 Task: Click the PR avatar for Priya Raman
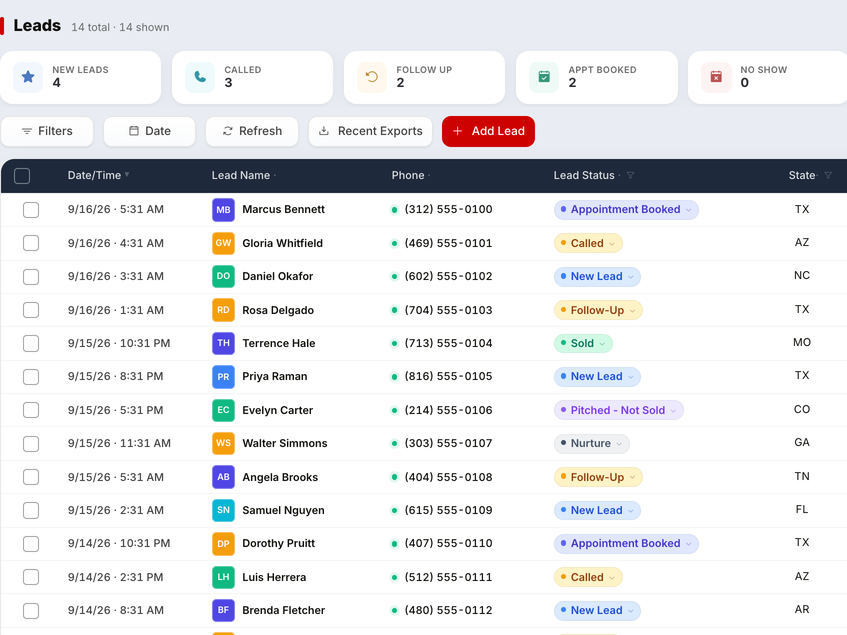[223, 376]
